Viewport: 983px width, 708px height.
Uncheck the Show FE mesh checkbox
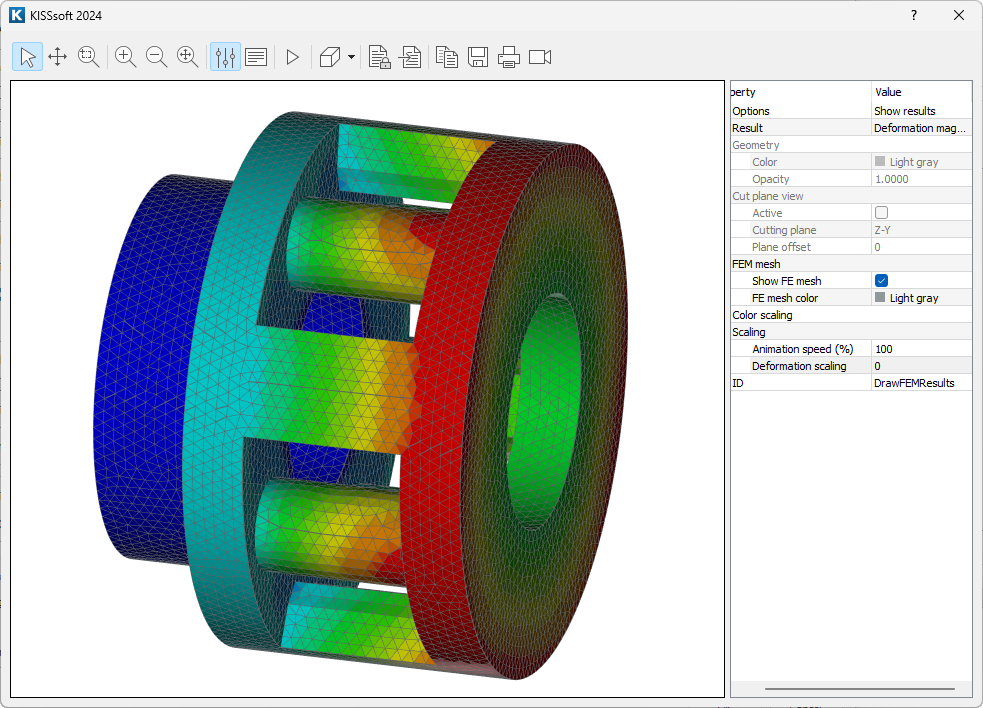[881, 281]
